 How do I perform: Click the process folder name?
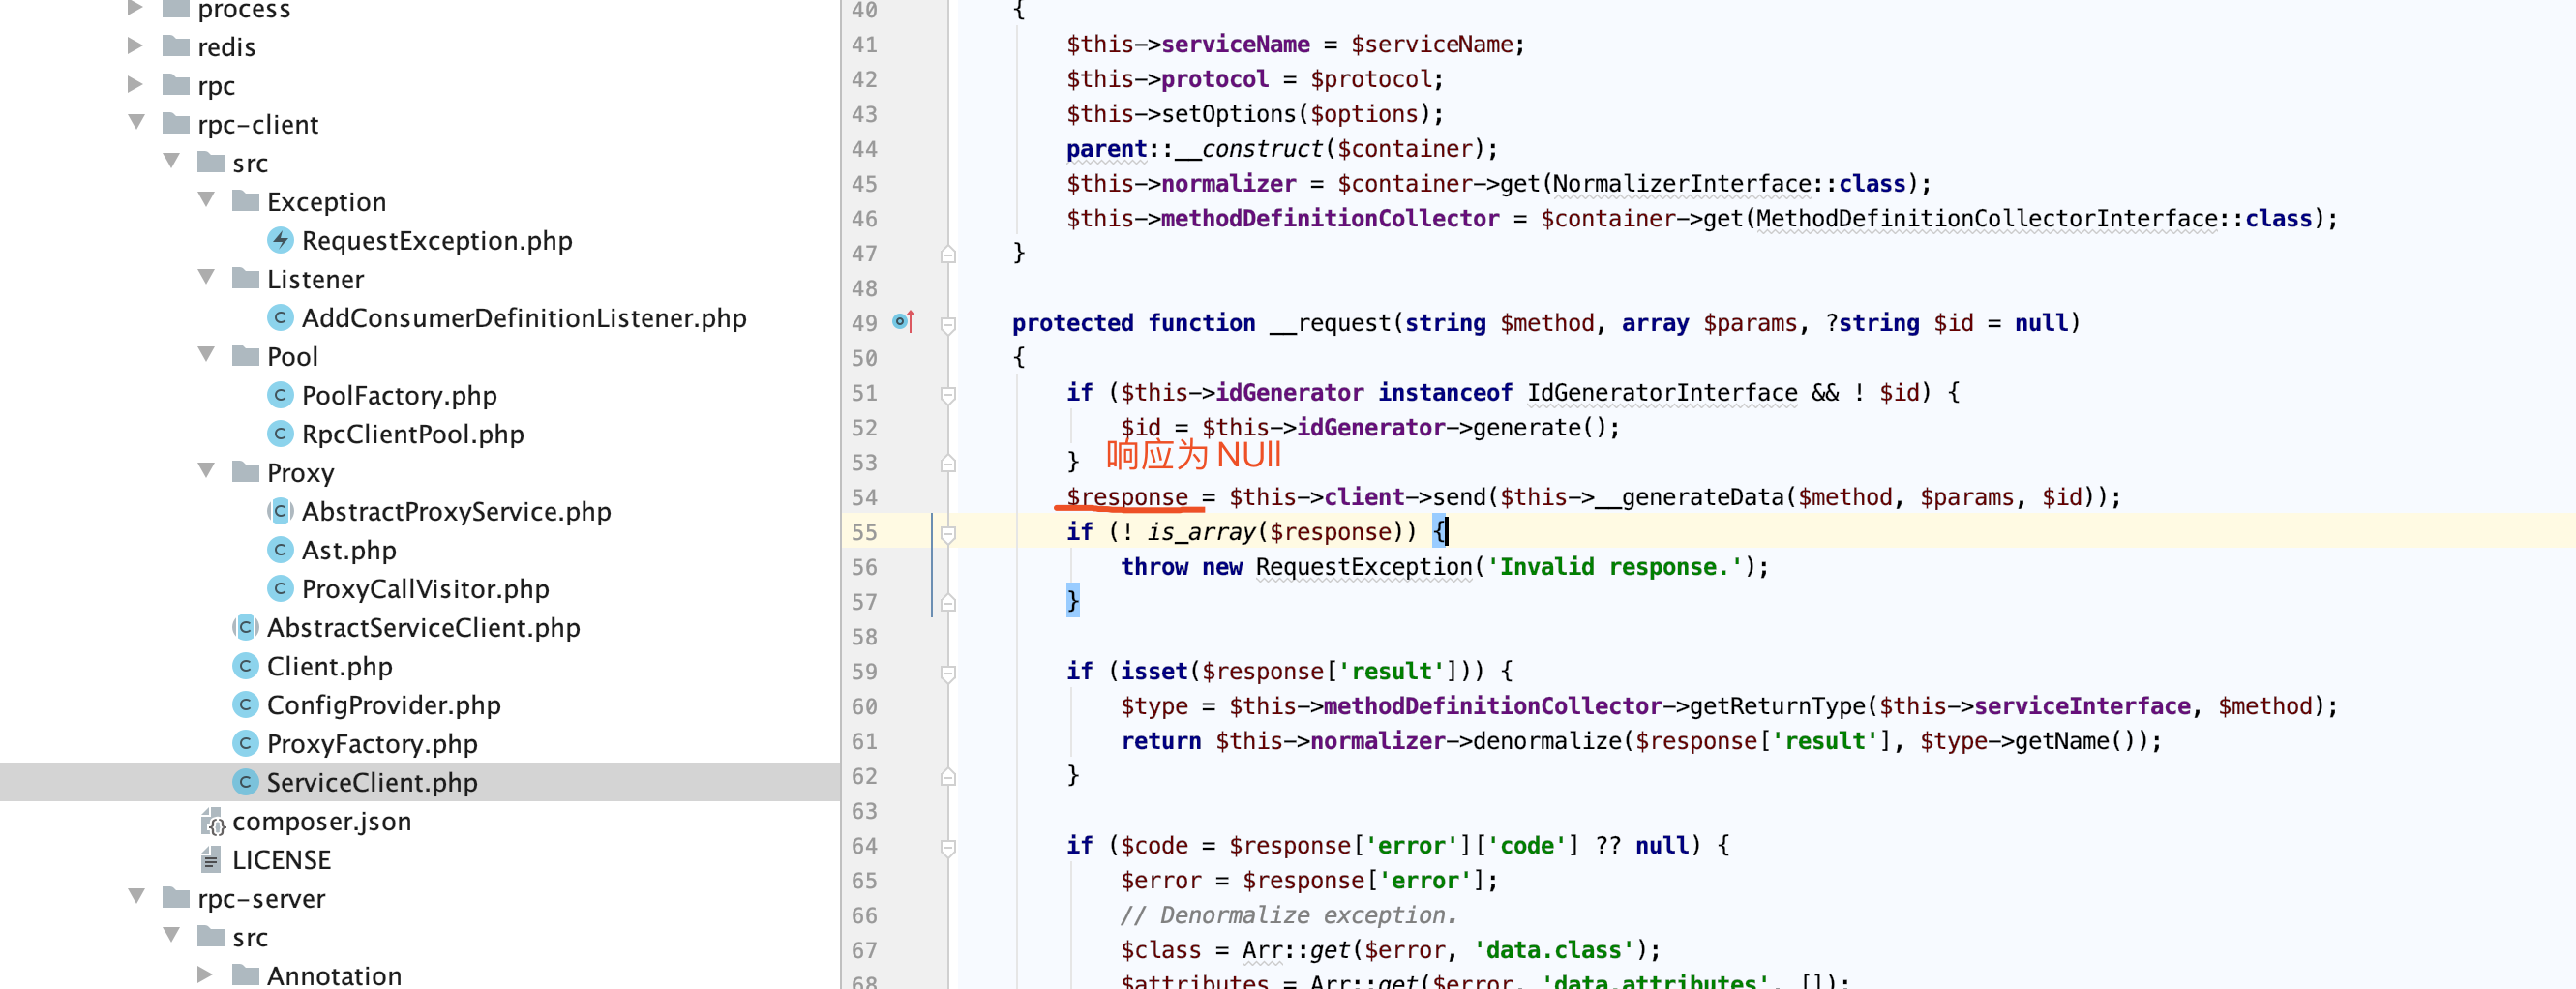coord(244,10)
